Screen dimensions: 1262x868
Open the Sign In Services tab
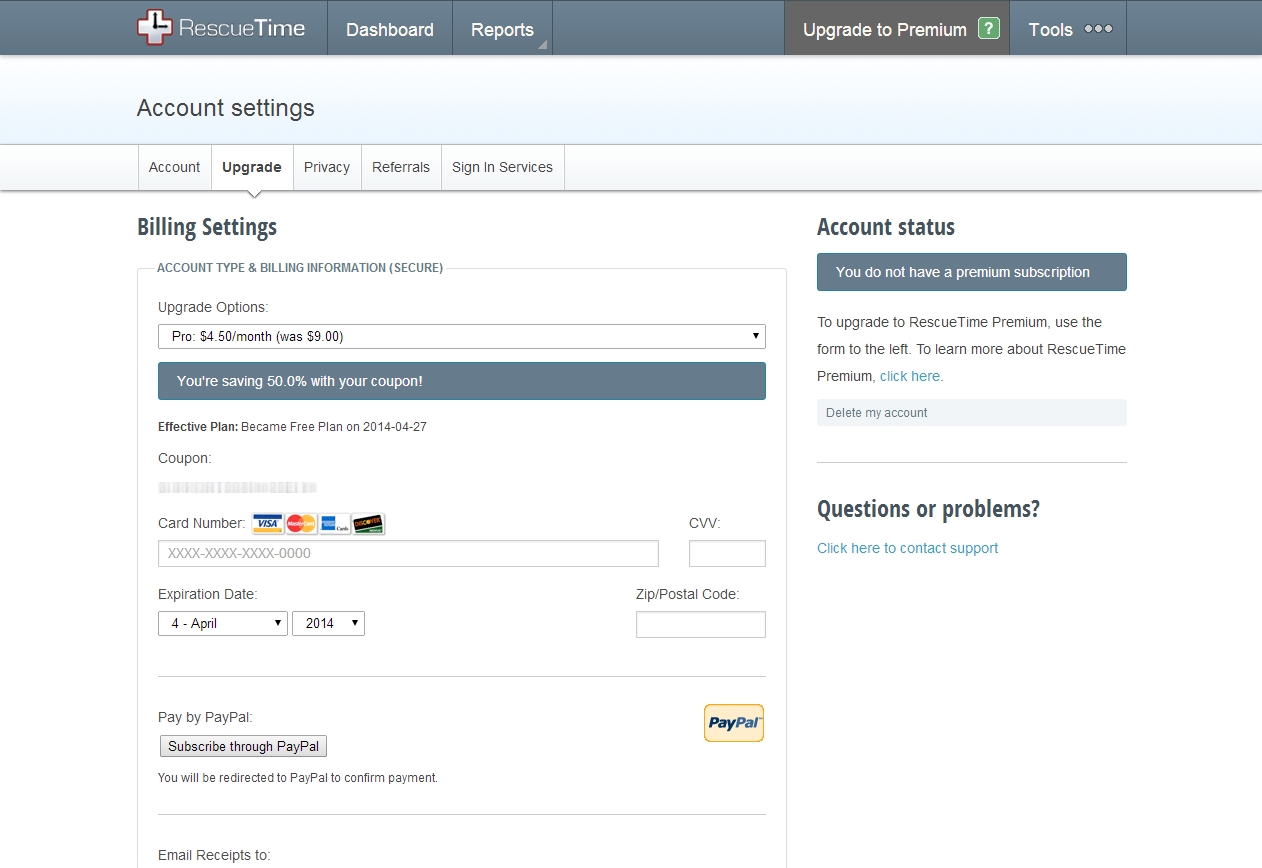point(502,167)
